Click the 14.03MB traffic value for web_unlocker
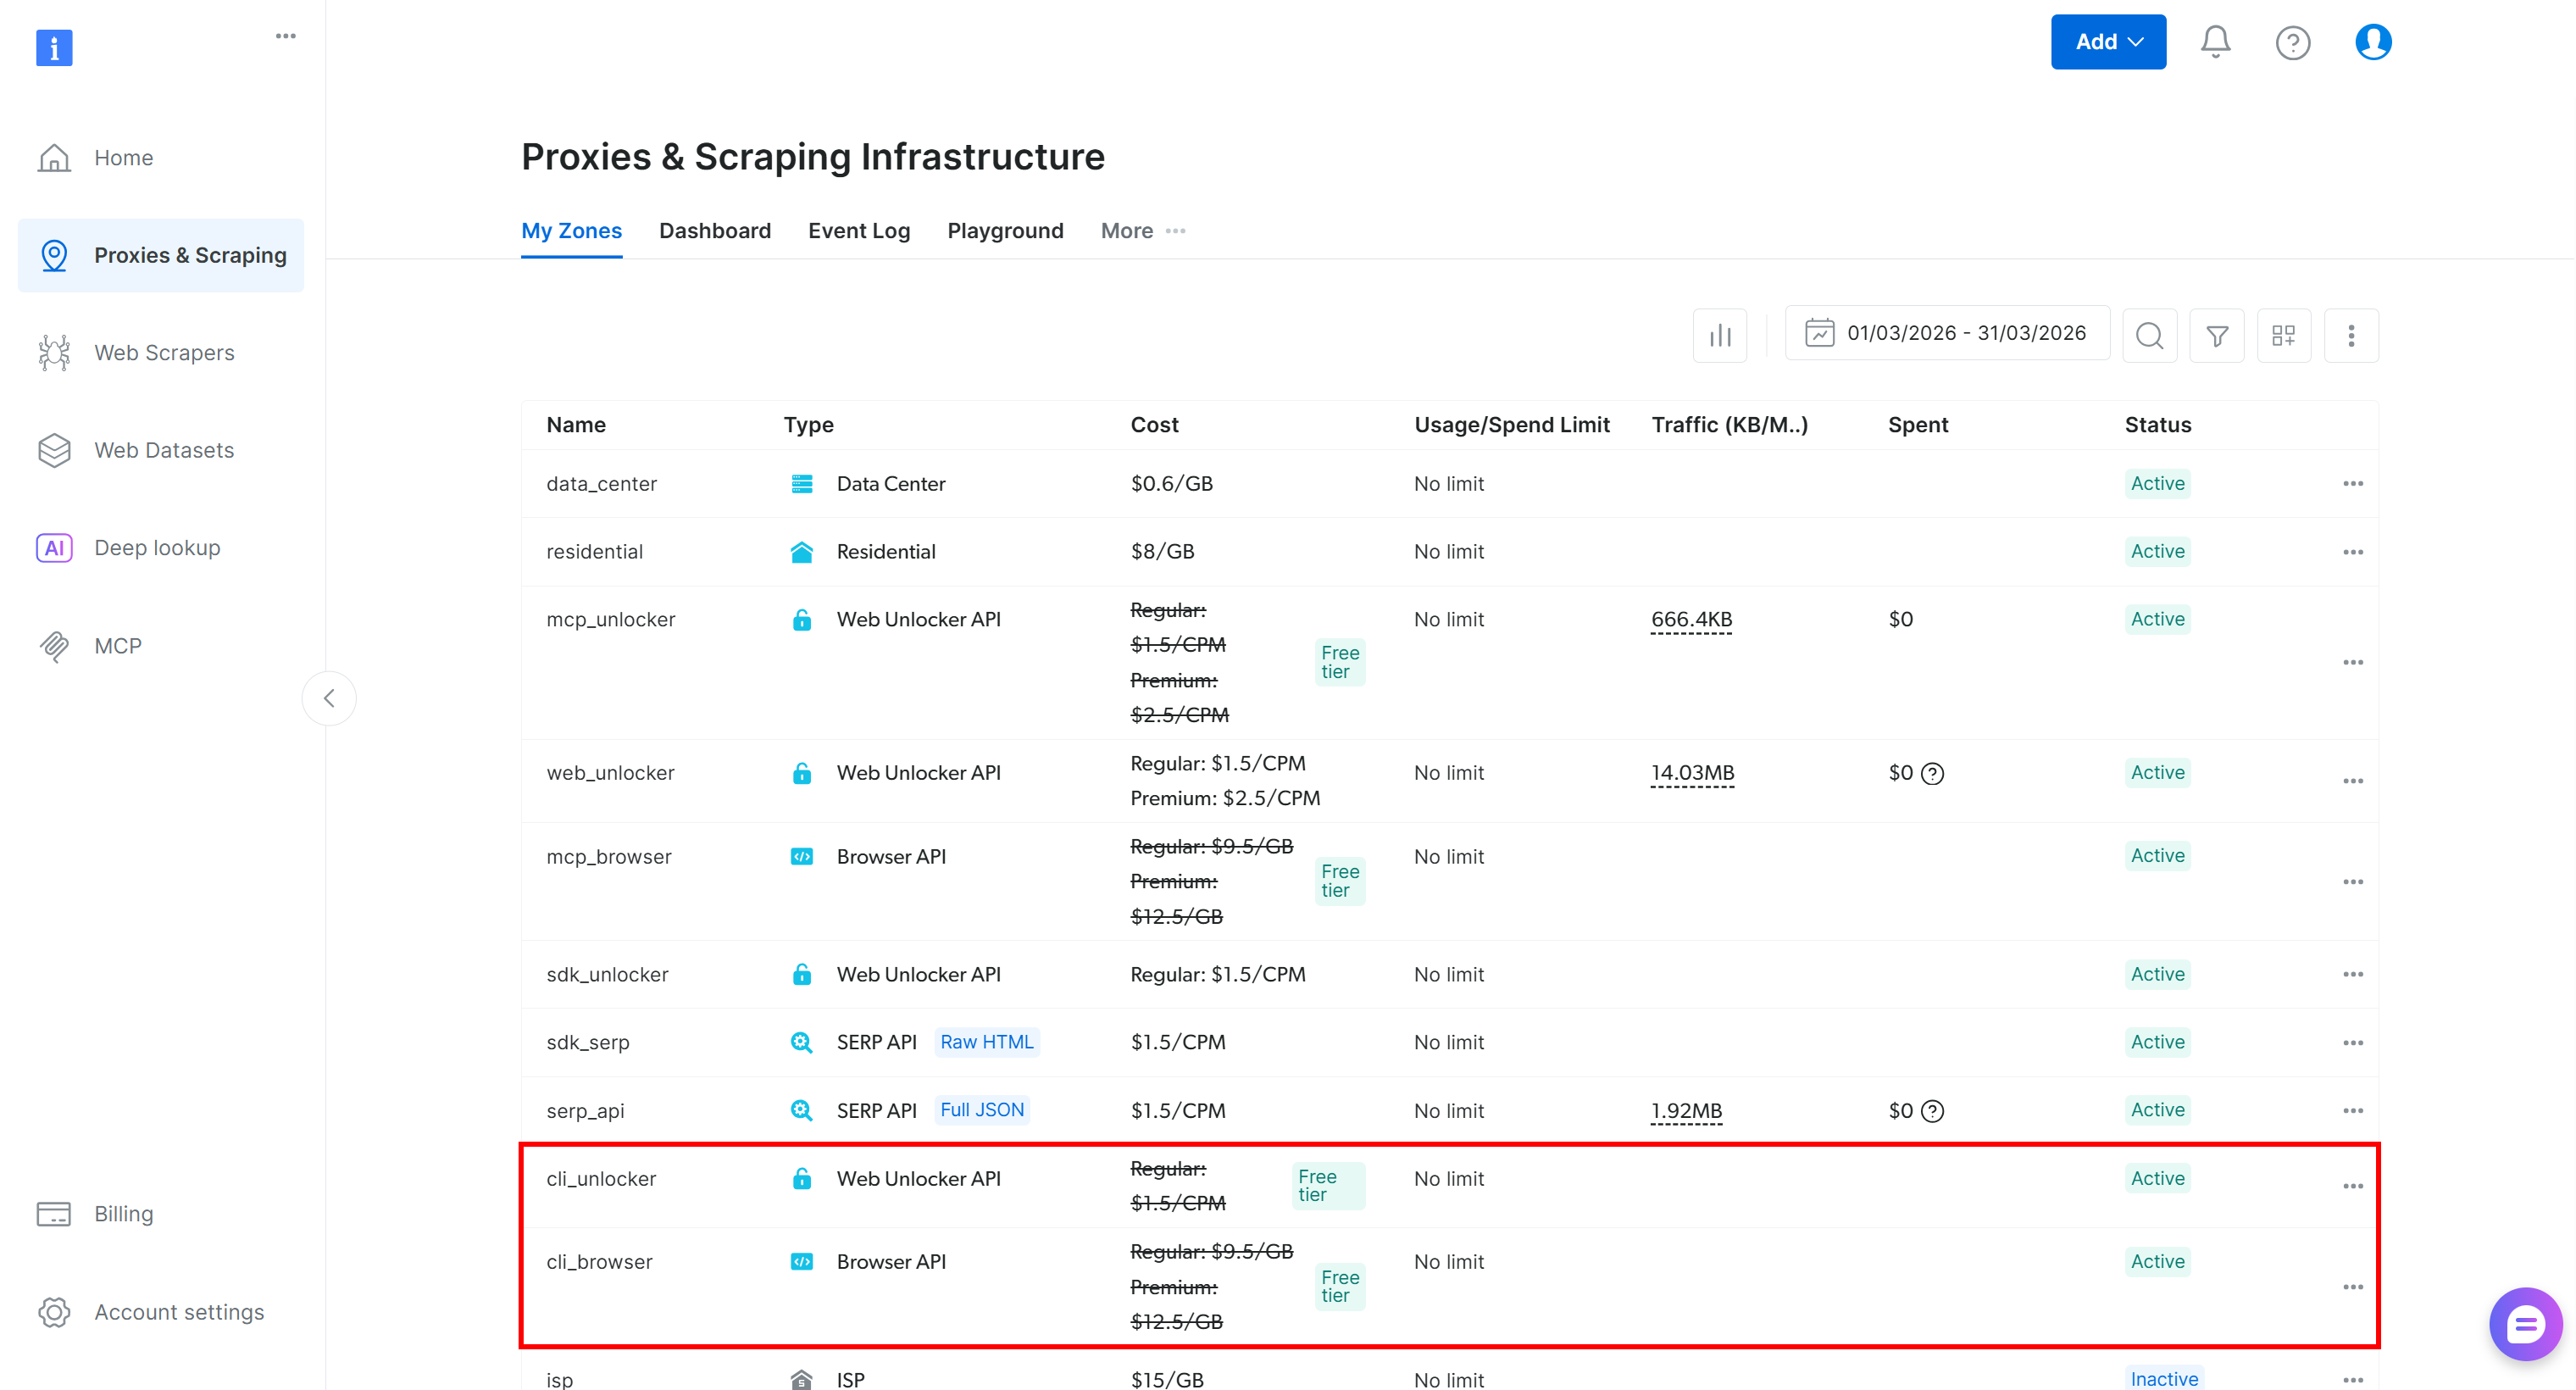This screenshot has height=1390, width=2576. 1692,773
